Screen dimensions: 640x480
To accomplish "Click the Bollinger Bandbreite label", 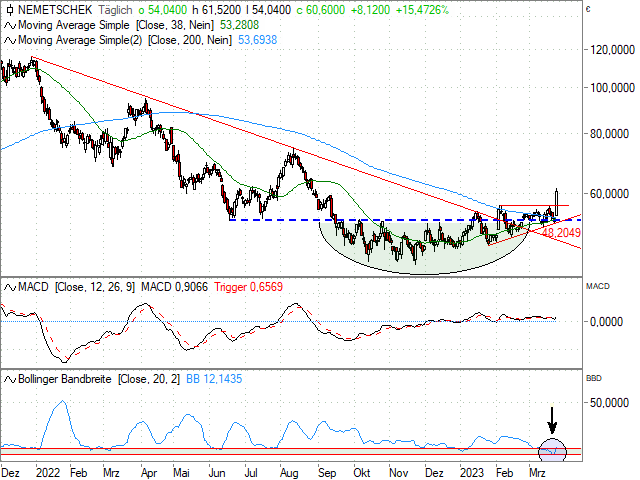I will tap(64, 380).
